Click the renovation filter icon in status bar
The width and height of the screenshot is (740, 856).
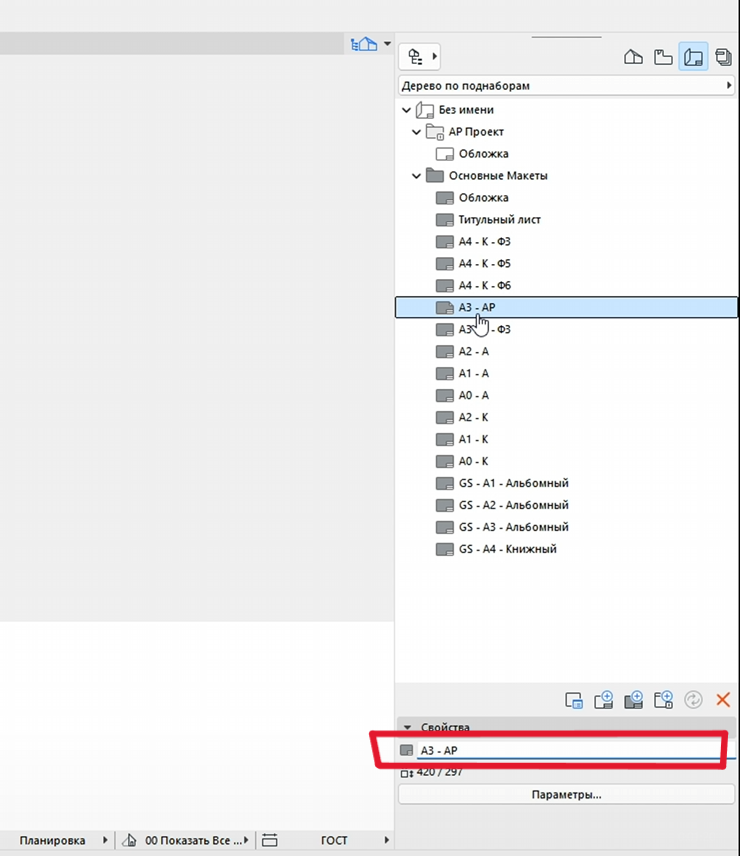129,840
